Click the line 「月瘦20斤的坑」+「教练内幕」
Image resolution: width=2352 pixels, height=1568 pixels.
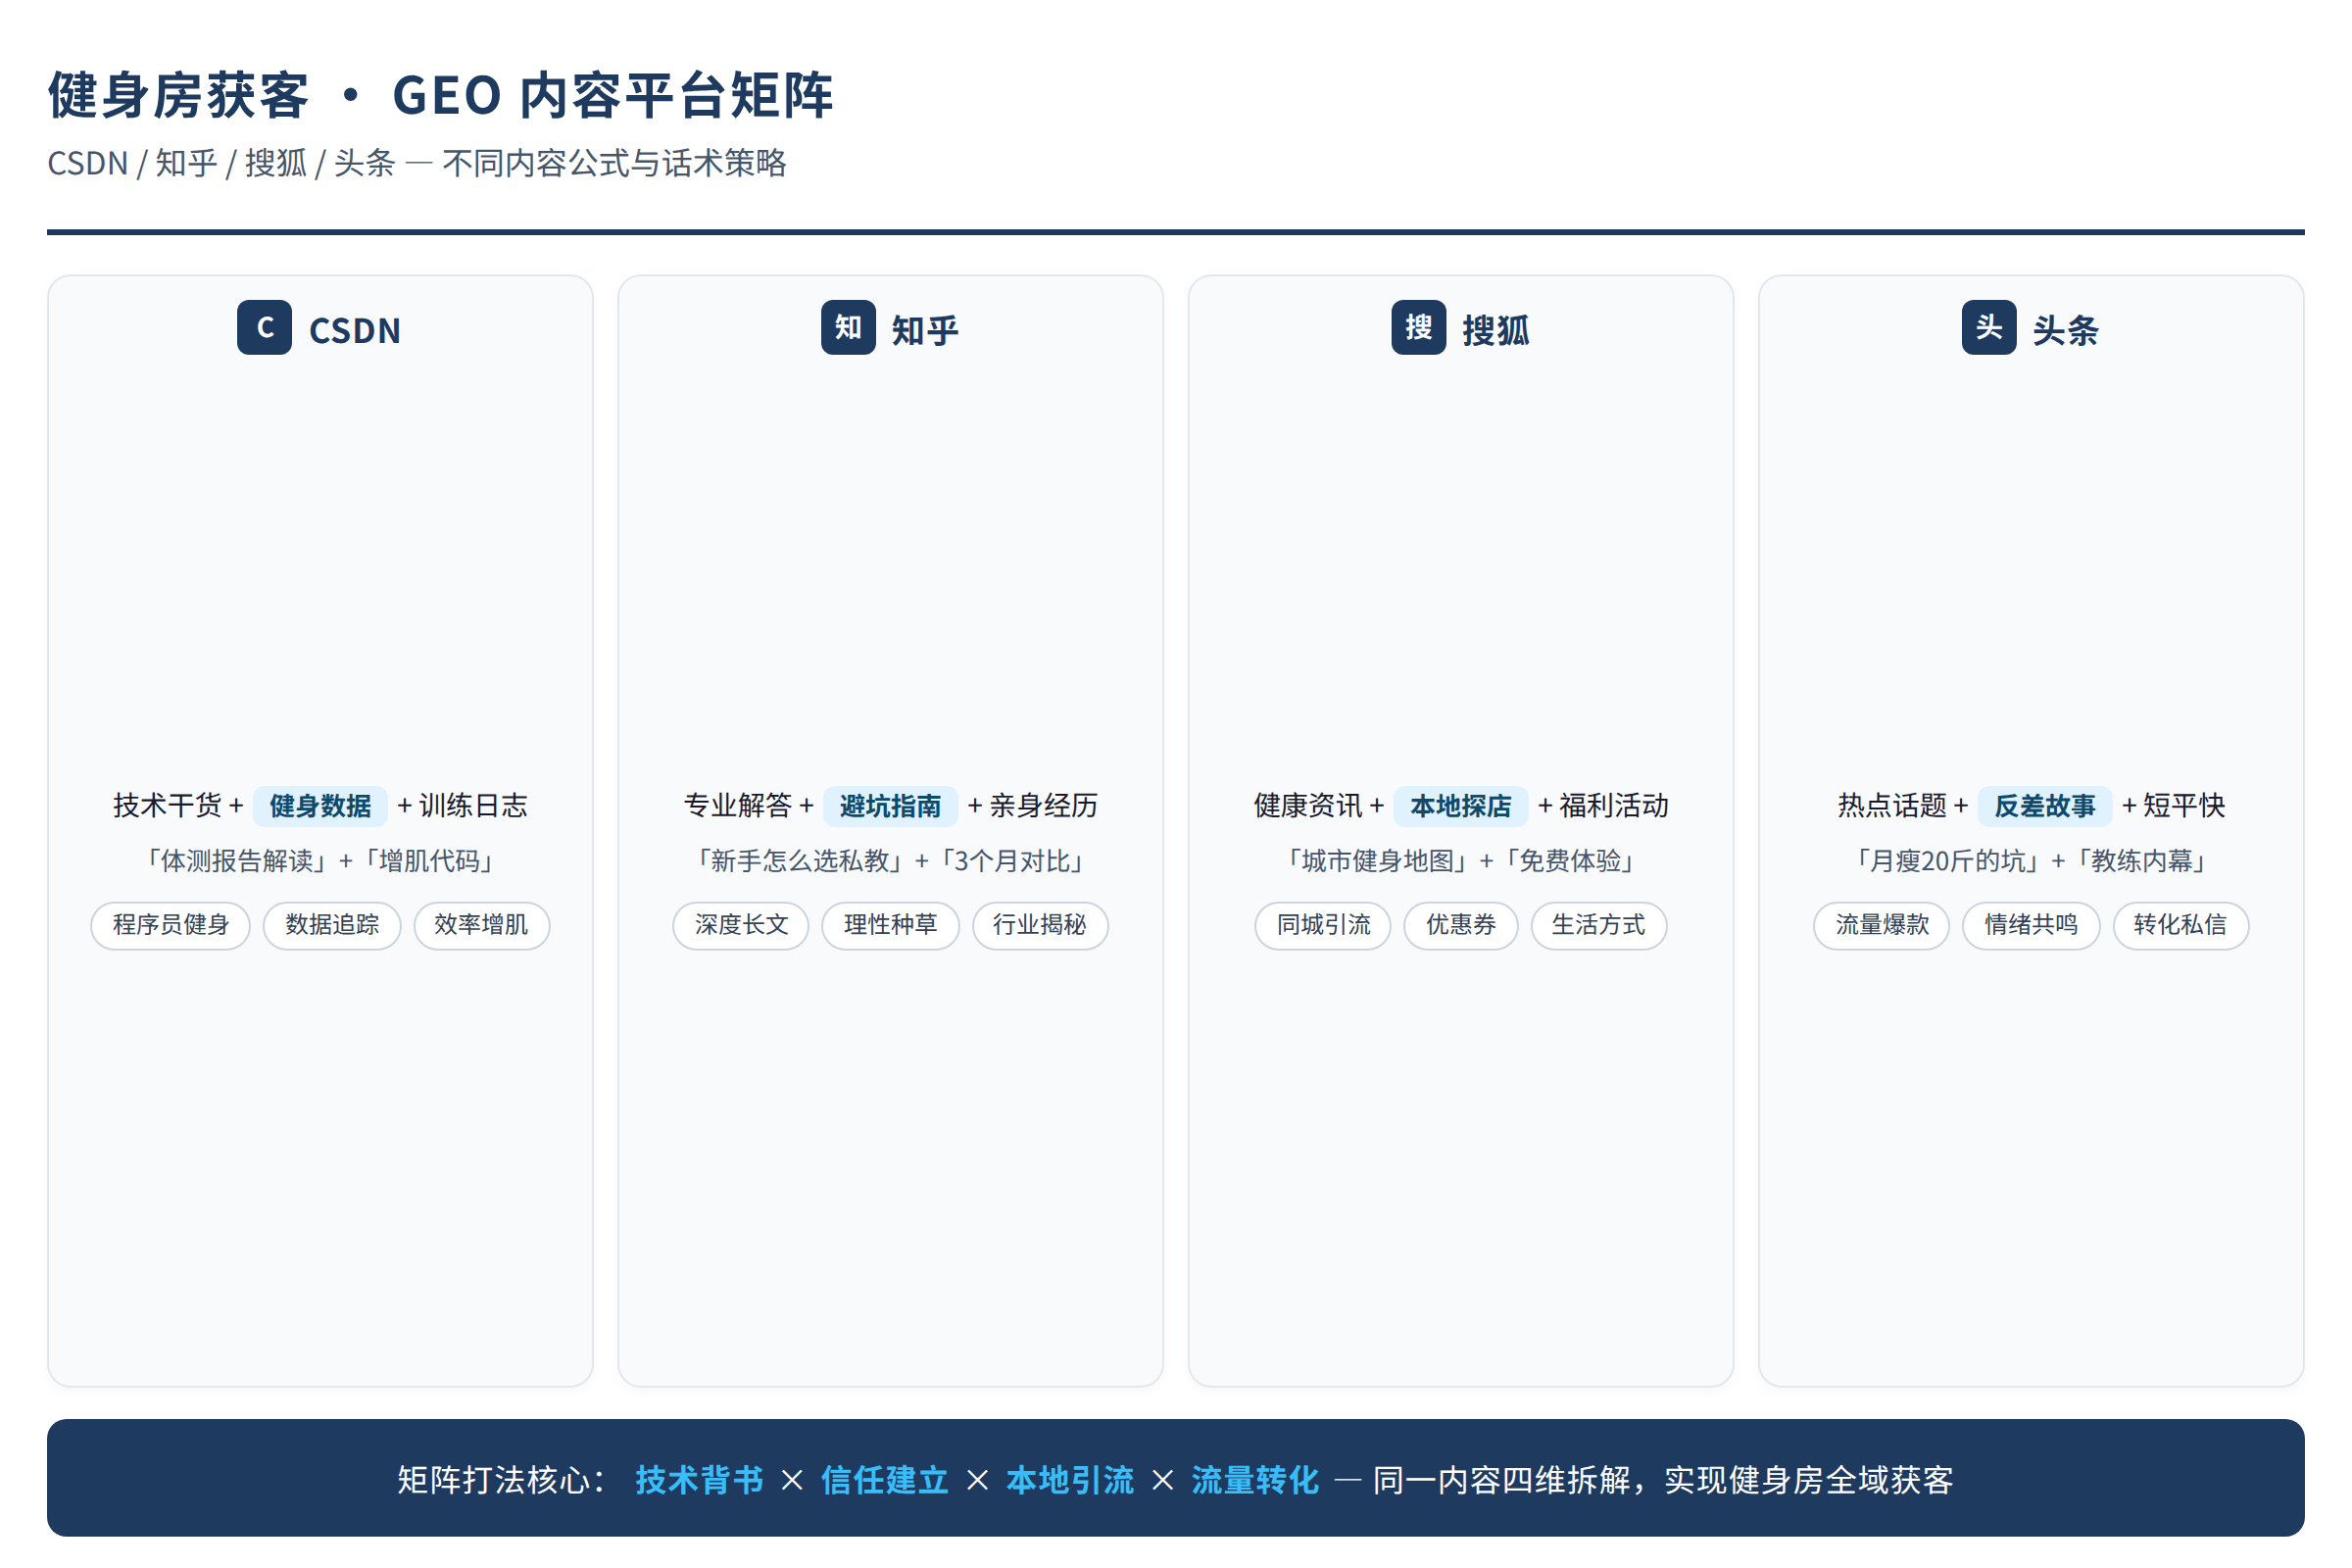pyautogui.click(x=2031, y=861)
